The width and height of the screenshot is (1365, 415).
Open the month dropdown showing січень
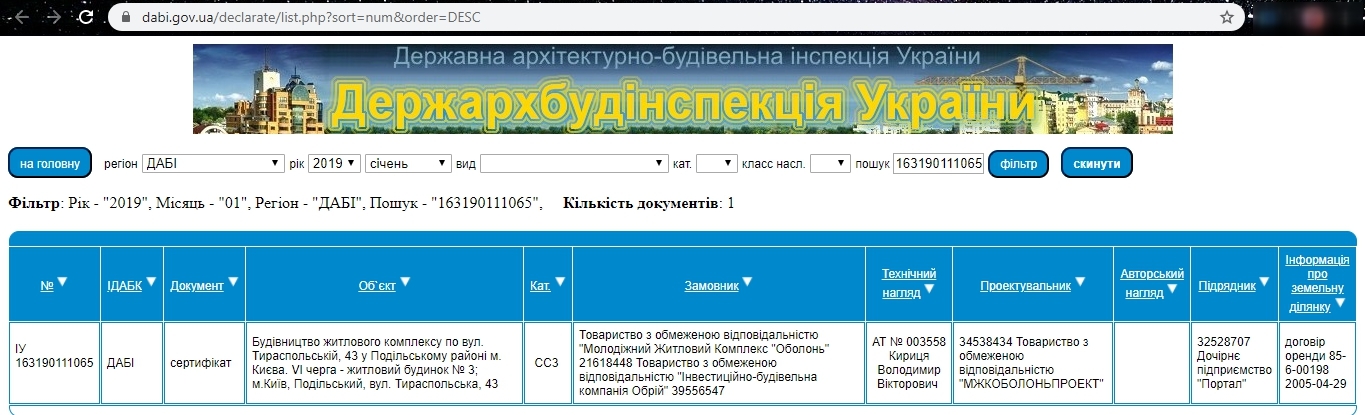pyautogui.click(x=409, y=163)
